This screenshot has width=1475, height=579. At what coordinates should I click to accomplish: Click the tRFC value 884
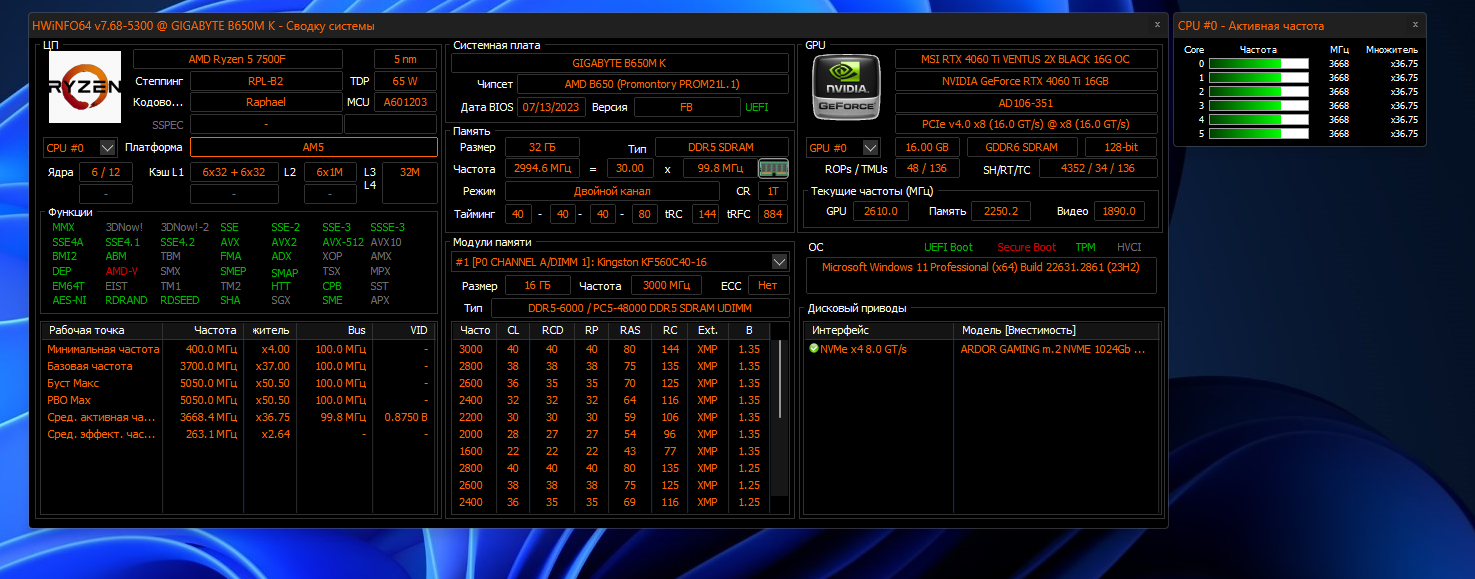point(773,214)
